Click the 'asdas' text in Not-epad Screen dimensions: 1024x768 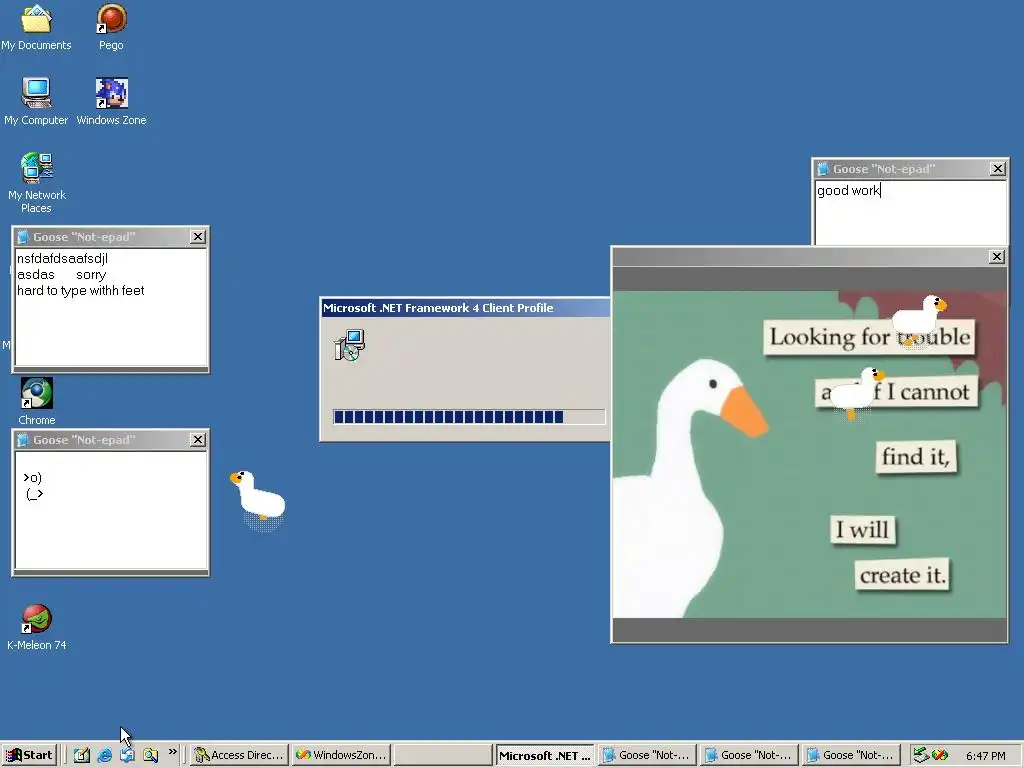tap(36, 275)
